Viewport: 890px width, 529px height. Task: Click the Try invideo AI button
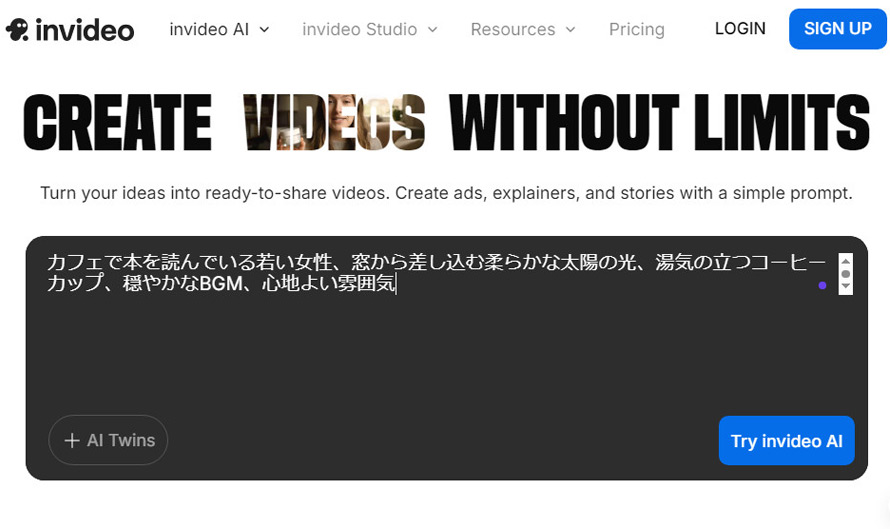(786, 440)
